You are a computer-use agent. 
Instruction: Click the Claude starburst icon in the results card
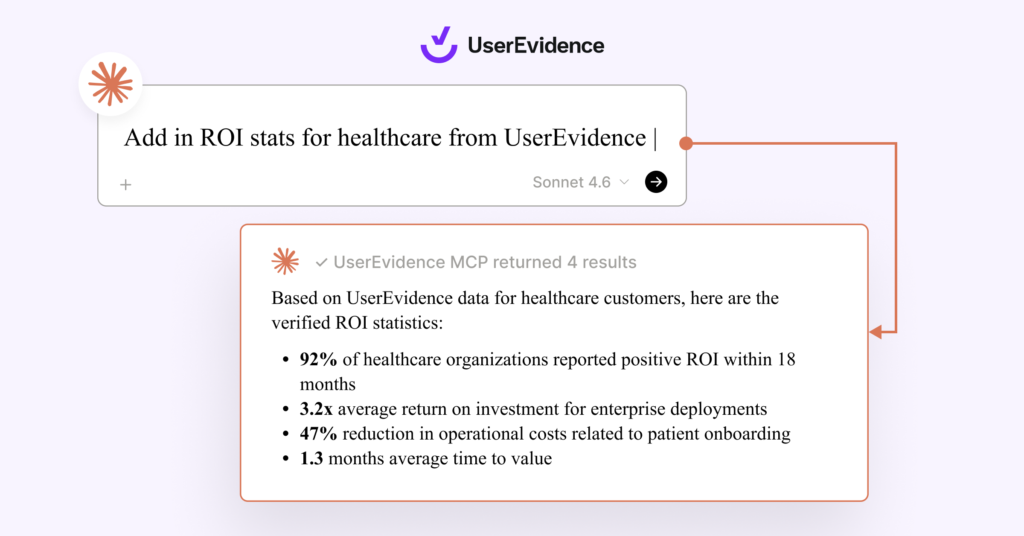pos(285,261)
